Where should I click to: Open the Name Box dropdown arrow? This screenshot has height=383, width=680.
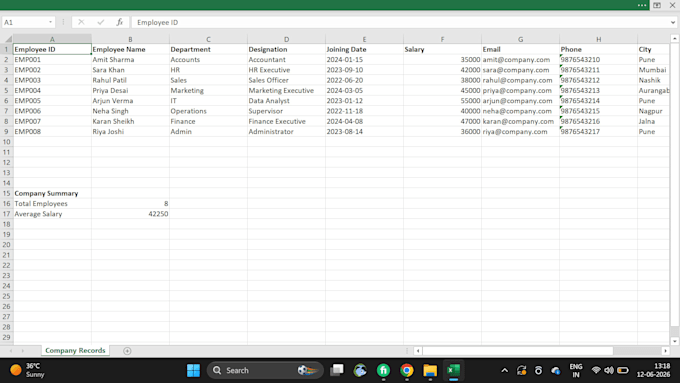(x=50, y=22)
